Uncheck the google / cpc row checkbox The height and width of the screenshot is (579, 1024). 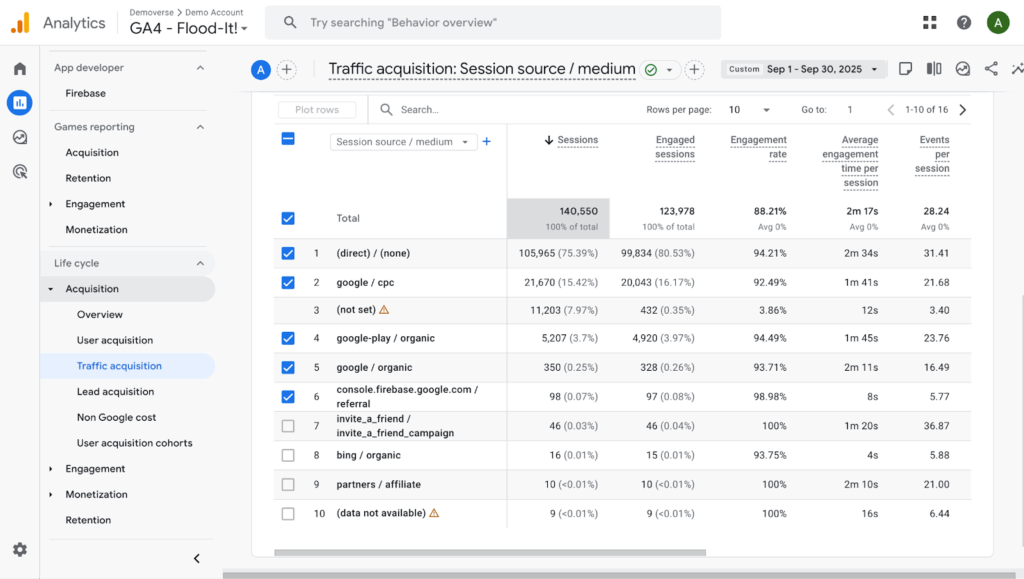click(288, 282)
